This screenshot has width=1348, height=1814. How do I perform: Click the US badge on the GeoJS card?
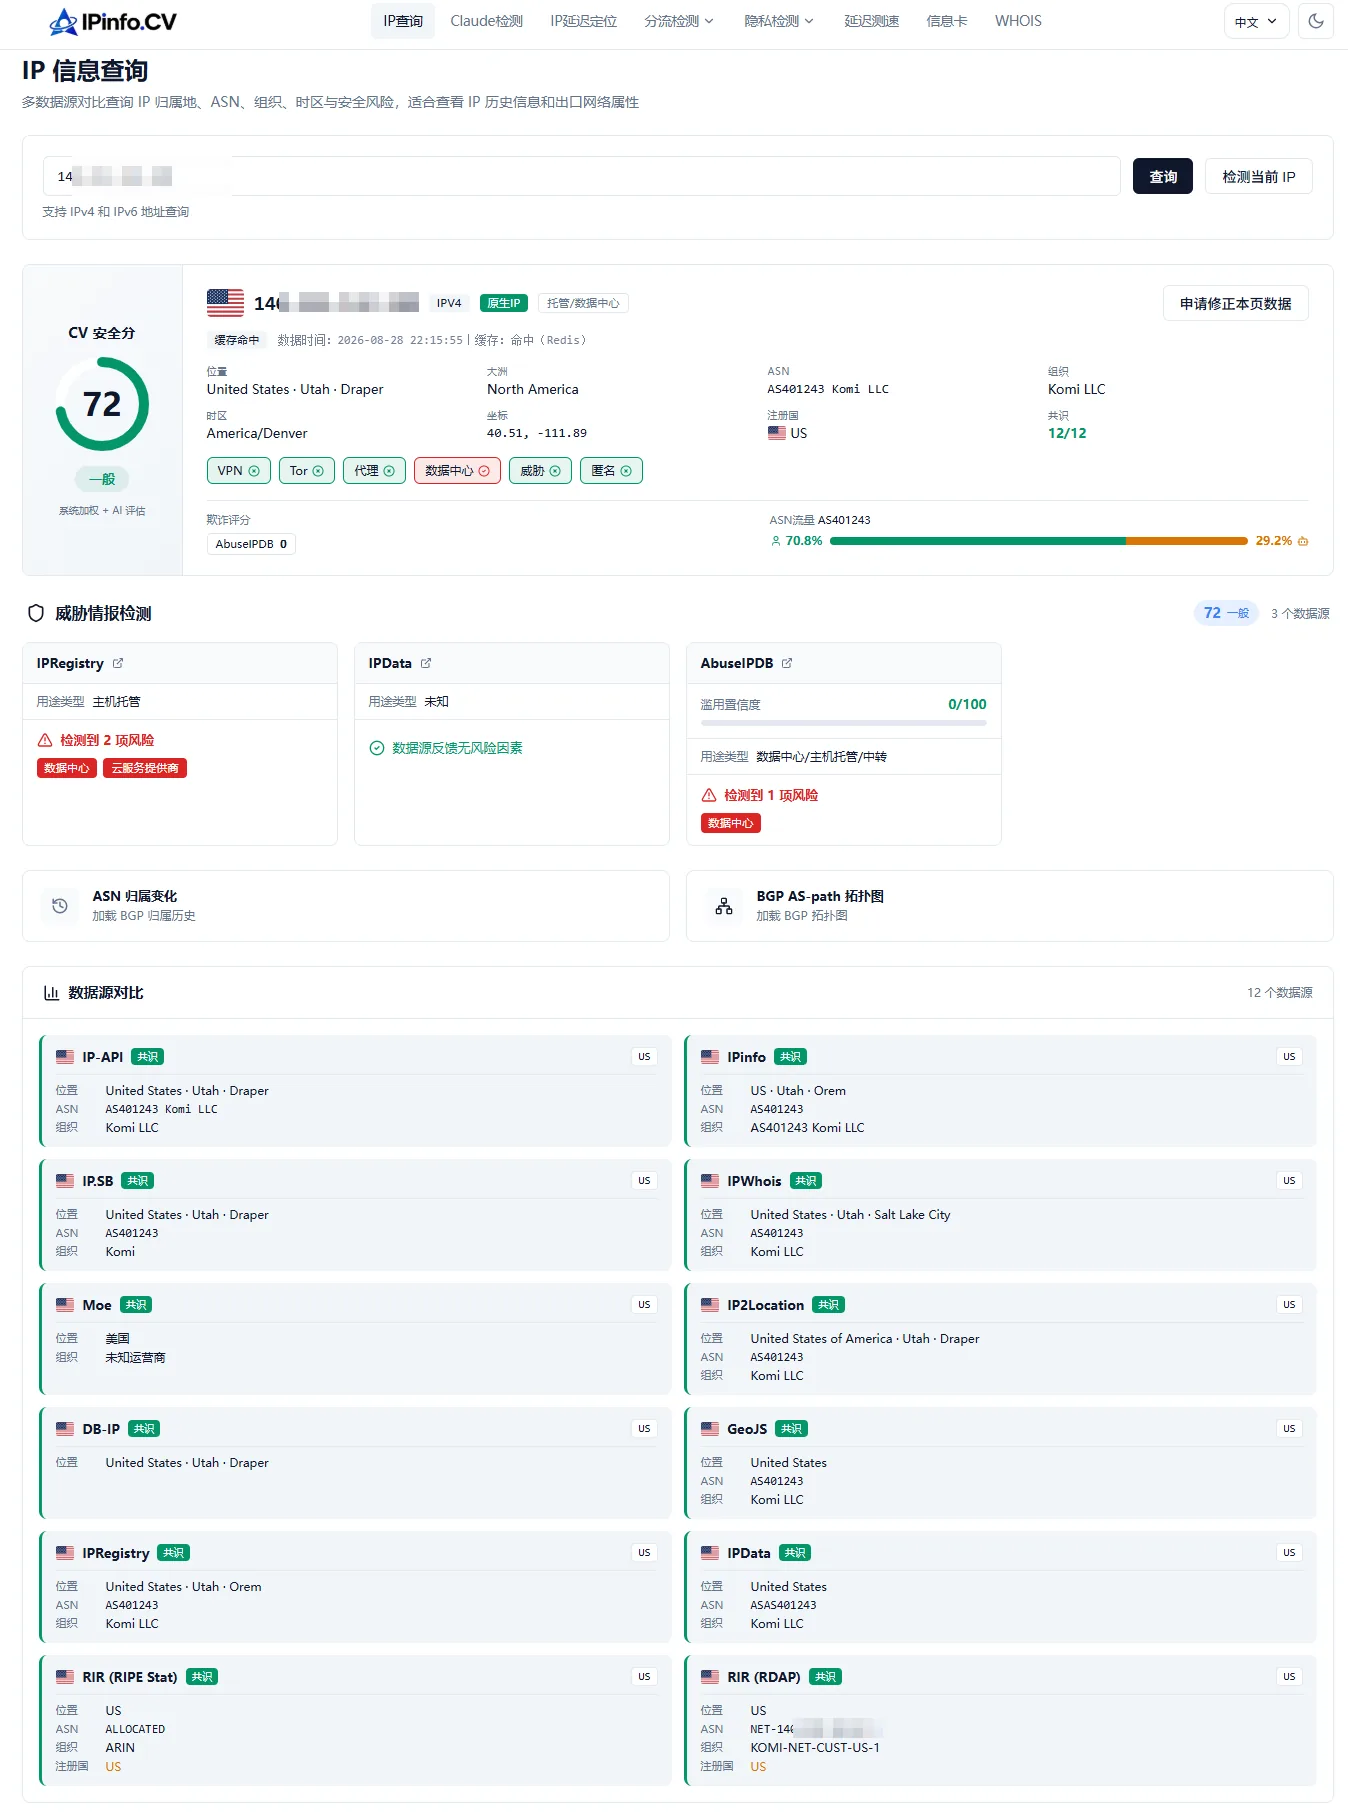pos(1289,1429)
